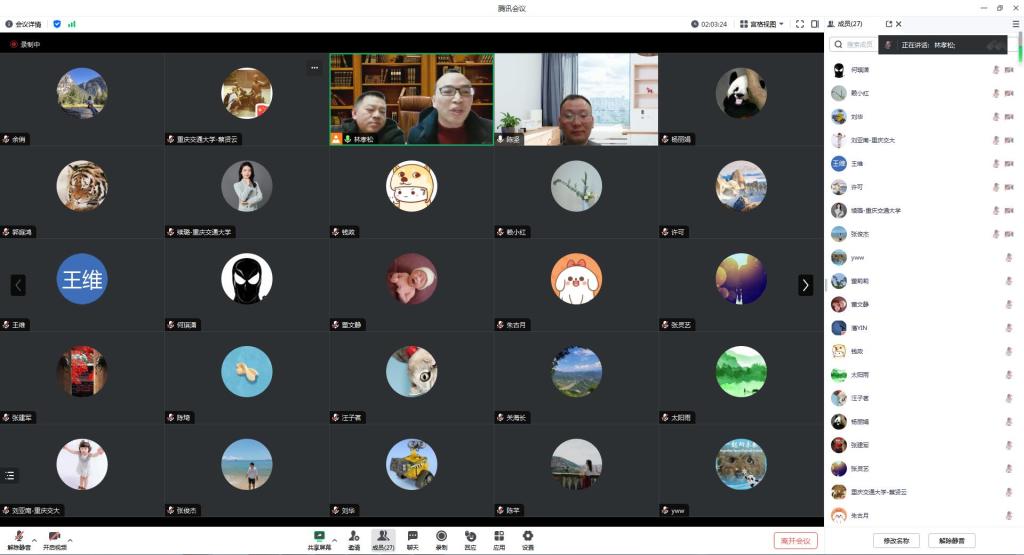Click the 正在讲话 speaking notification banner
Image resolution: width=1024 pixels, height=555 pixels.
click(x=943, y=45)
